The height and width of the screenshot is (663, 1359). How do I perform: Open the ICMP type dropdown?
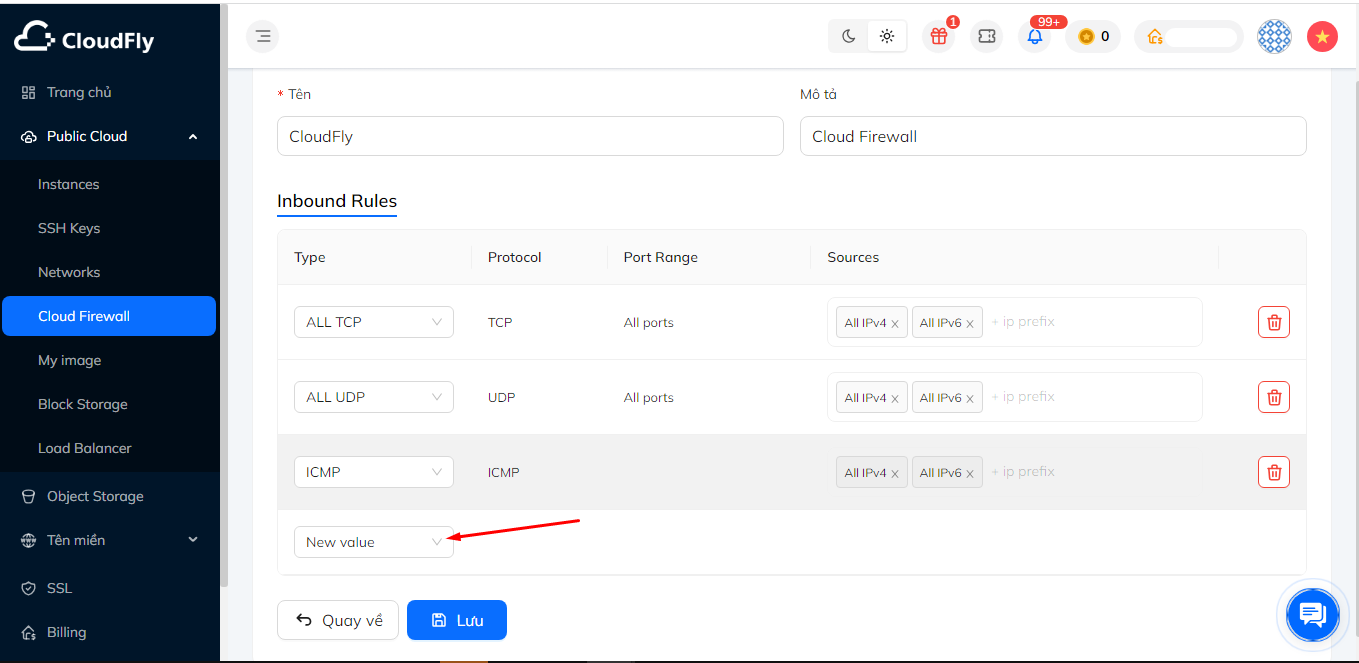374,472
